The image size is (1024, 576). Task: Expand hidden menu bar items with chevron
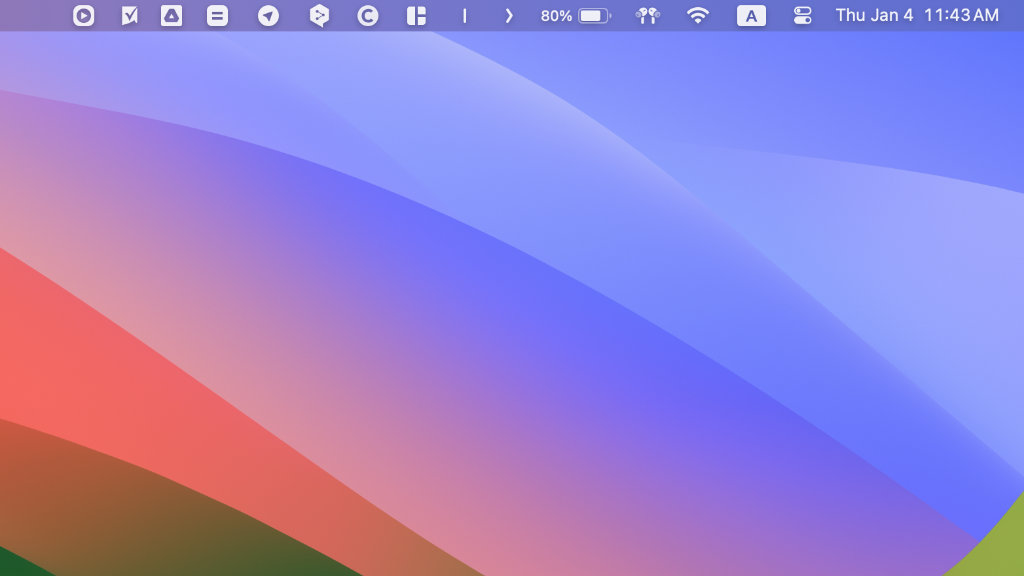point(509,16)
